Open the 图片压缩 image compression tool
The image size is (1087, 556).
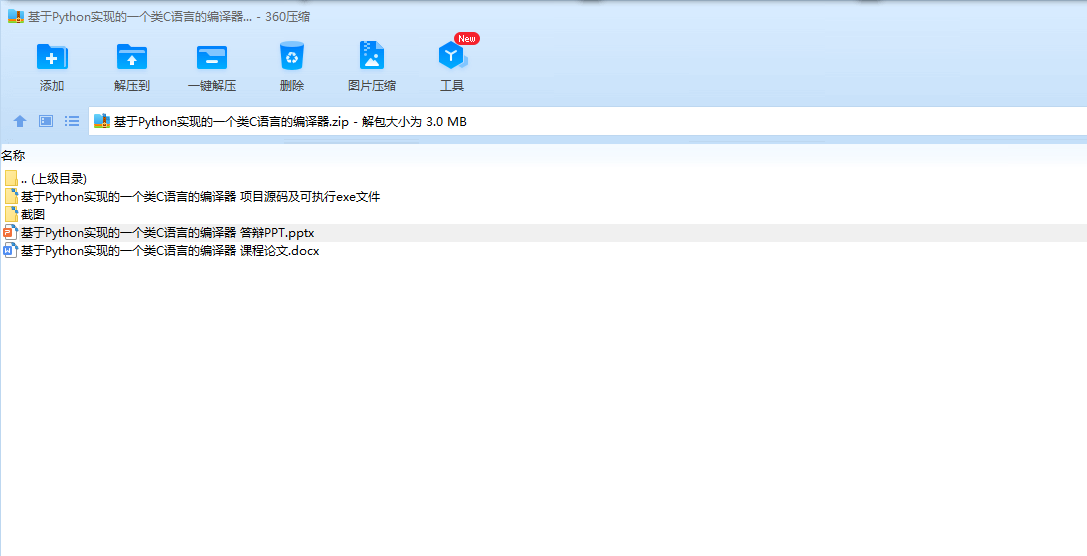pos(372,55)
